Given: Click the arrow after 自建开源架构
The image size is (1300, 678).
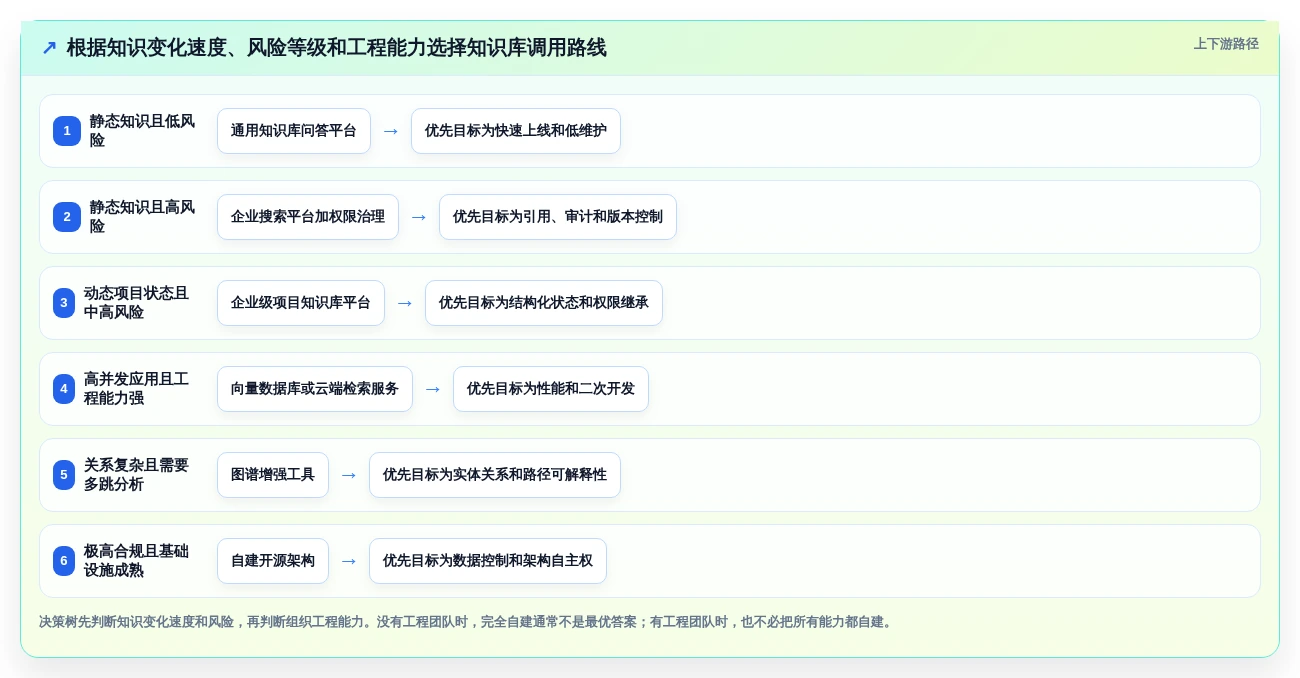Looking at the screenshot, I should [x=349, y=561].
